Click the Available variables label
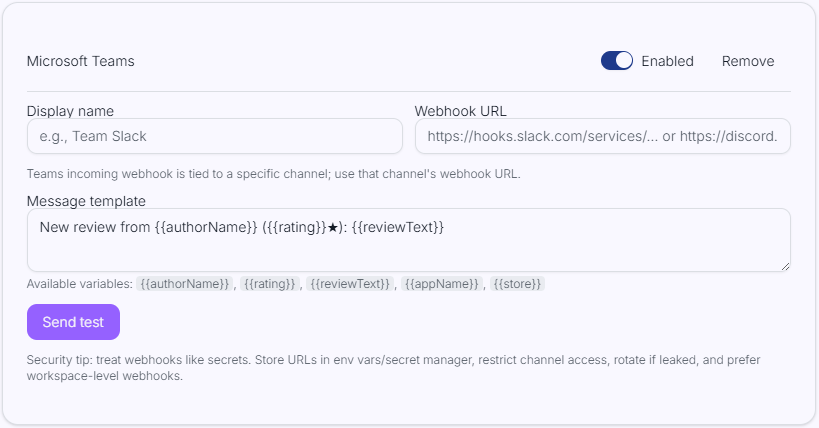 coord(79,284)
